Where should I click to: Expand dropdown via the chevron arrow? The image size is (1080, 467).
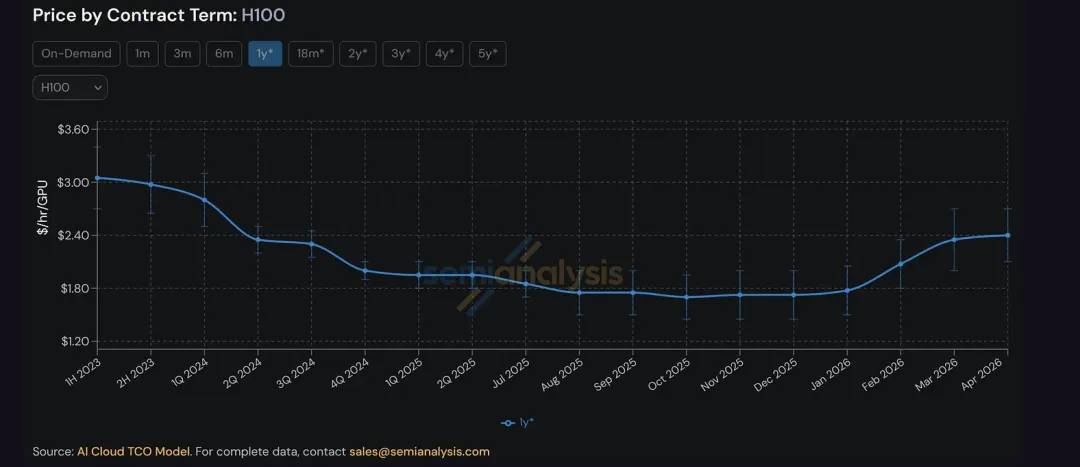coord(97,87)
